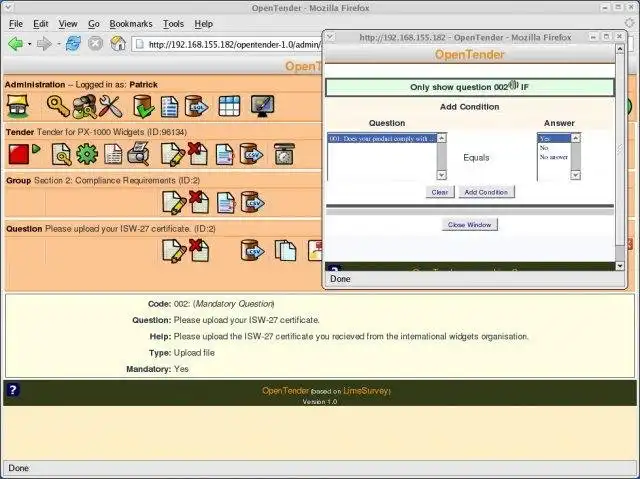The image size is (640, 479).
Task: Delete tender using red X icon in Tender bar
Action: coord(198,154)
